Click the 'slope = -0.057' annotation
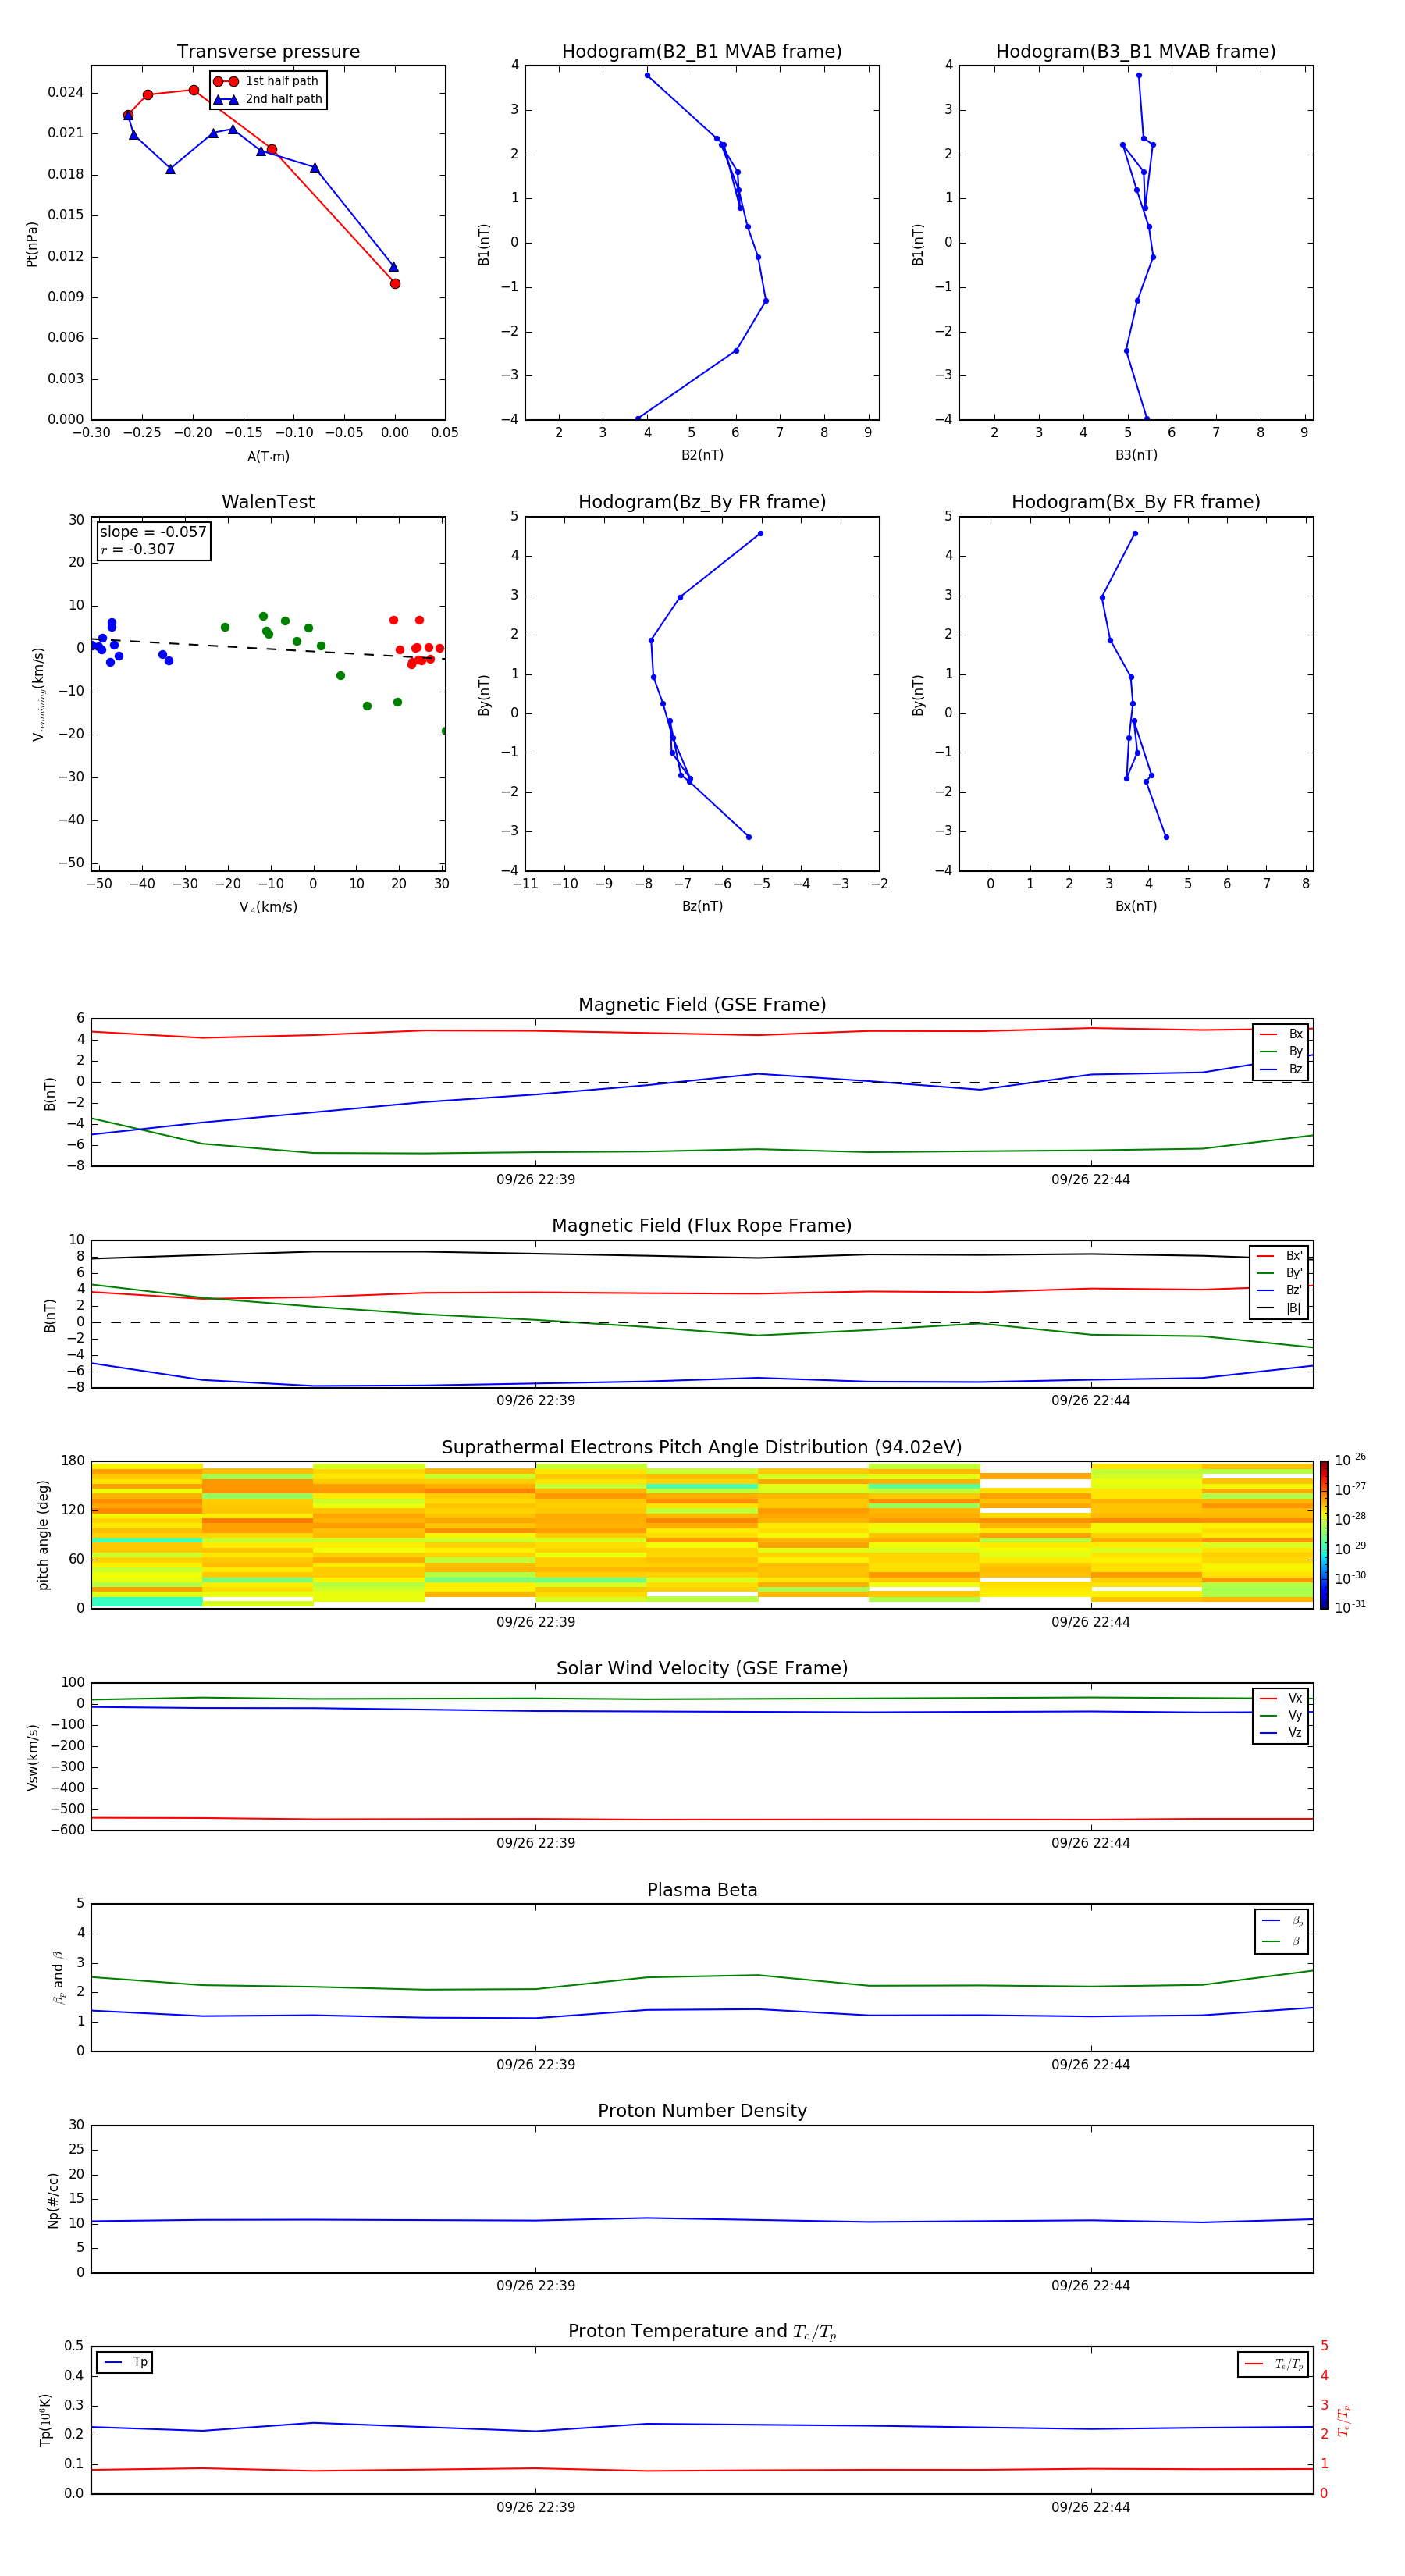This screenshot has height=2576, width=1405. click(x=153, y=532)
